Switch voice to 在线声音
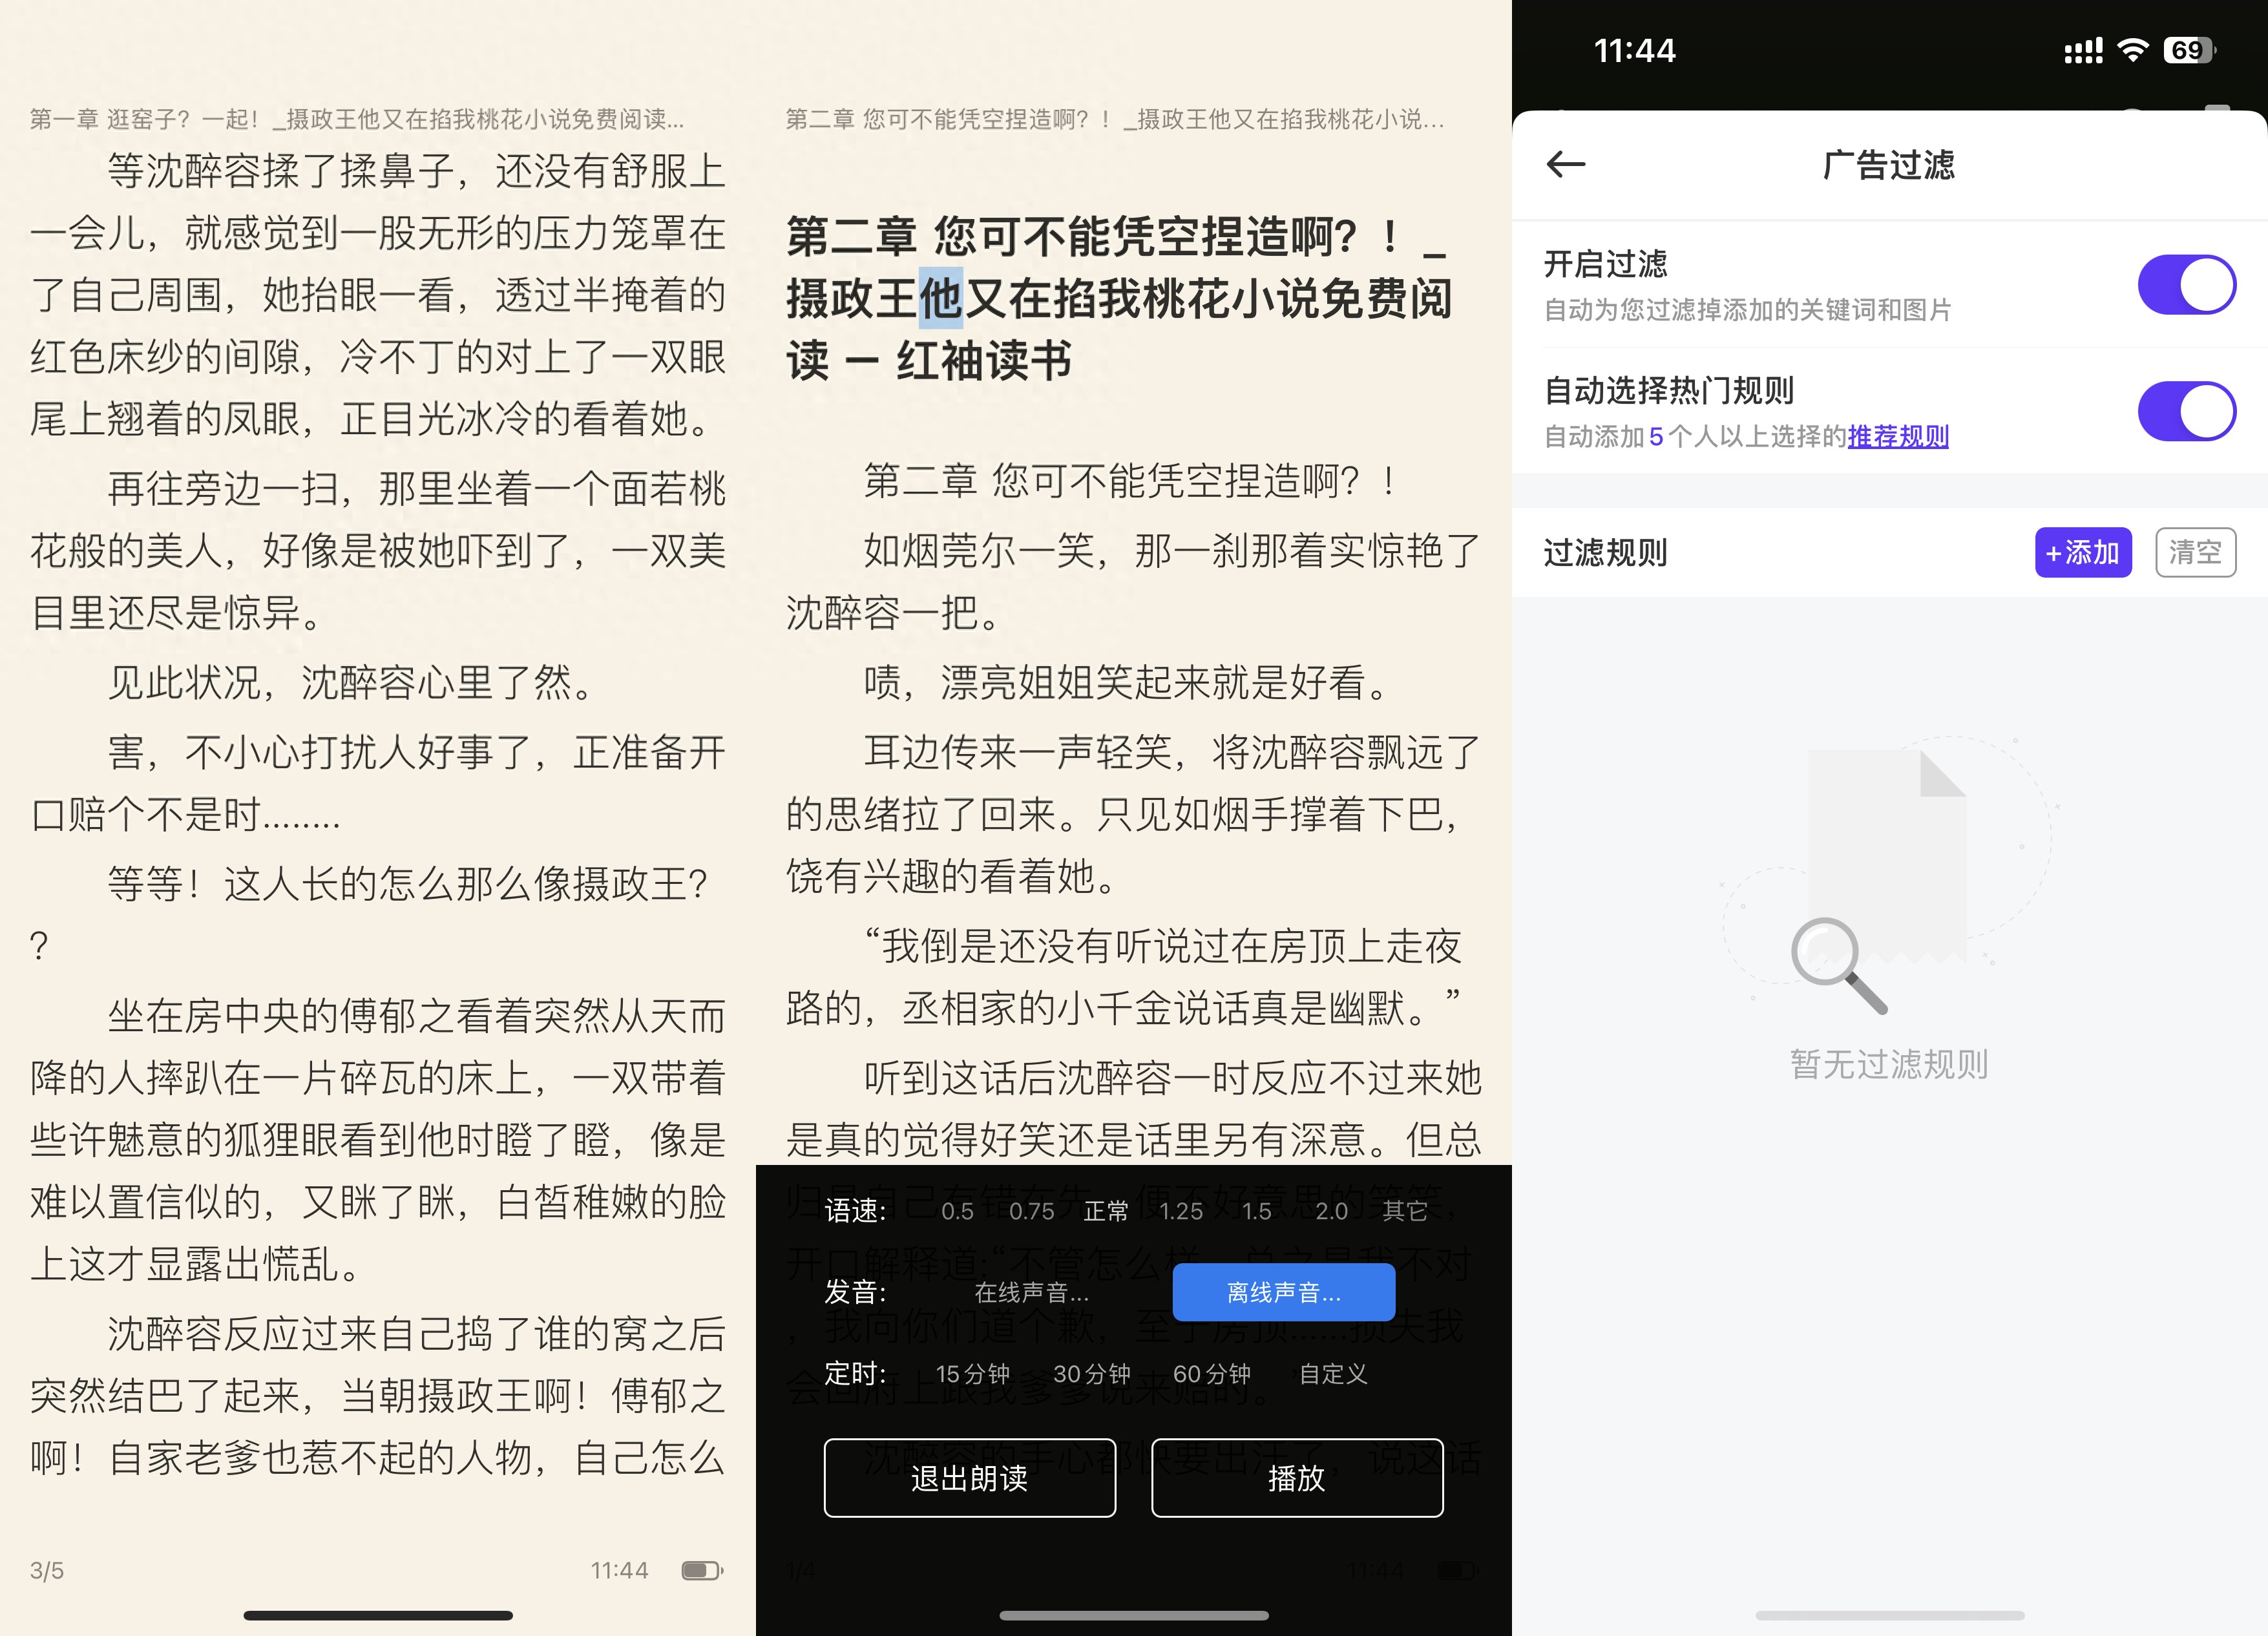The image size is (2268, 1636). [1031, 1292]
